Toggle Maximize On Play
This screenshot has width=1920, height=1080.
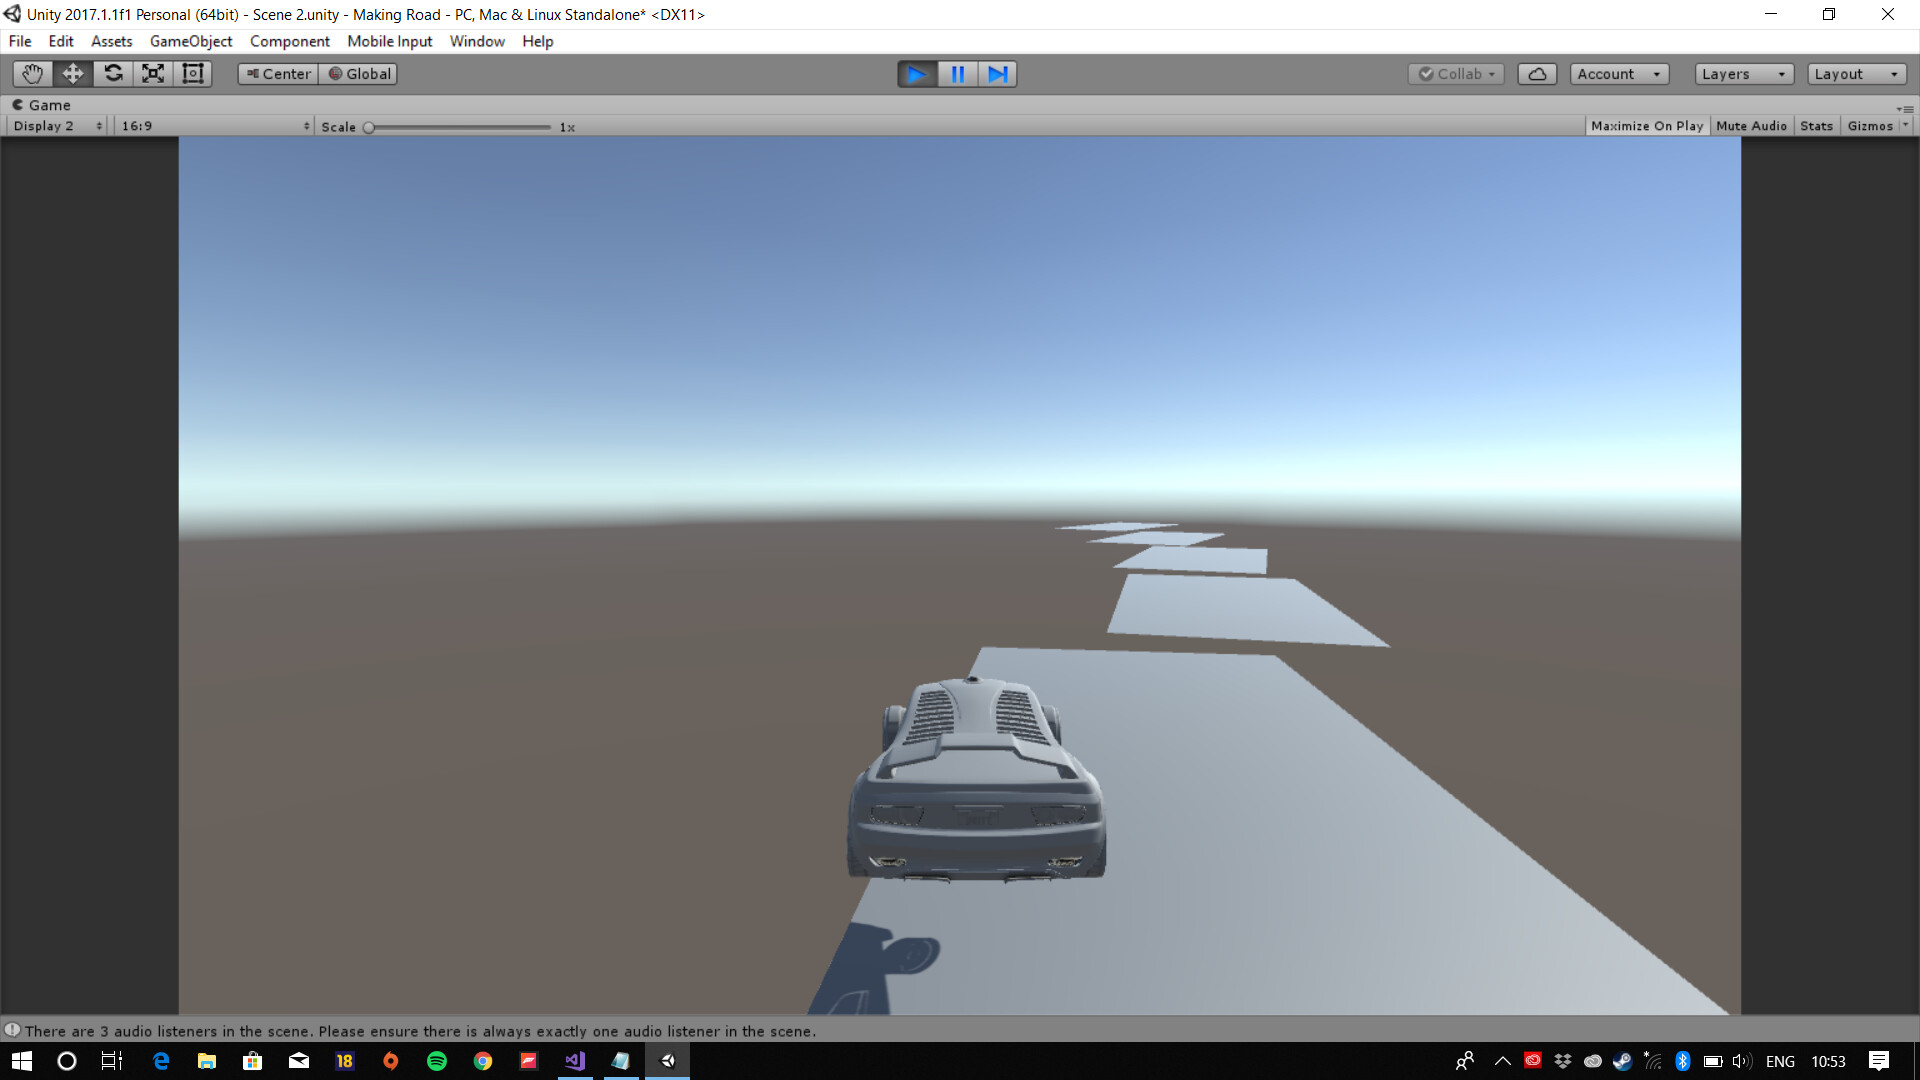pos(1645,125)
